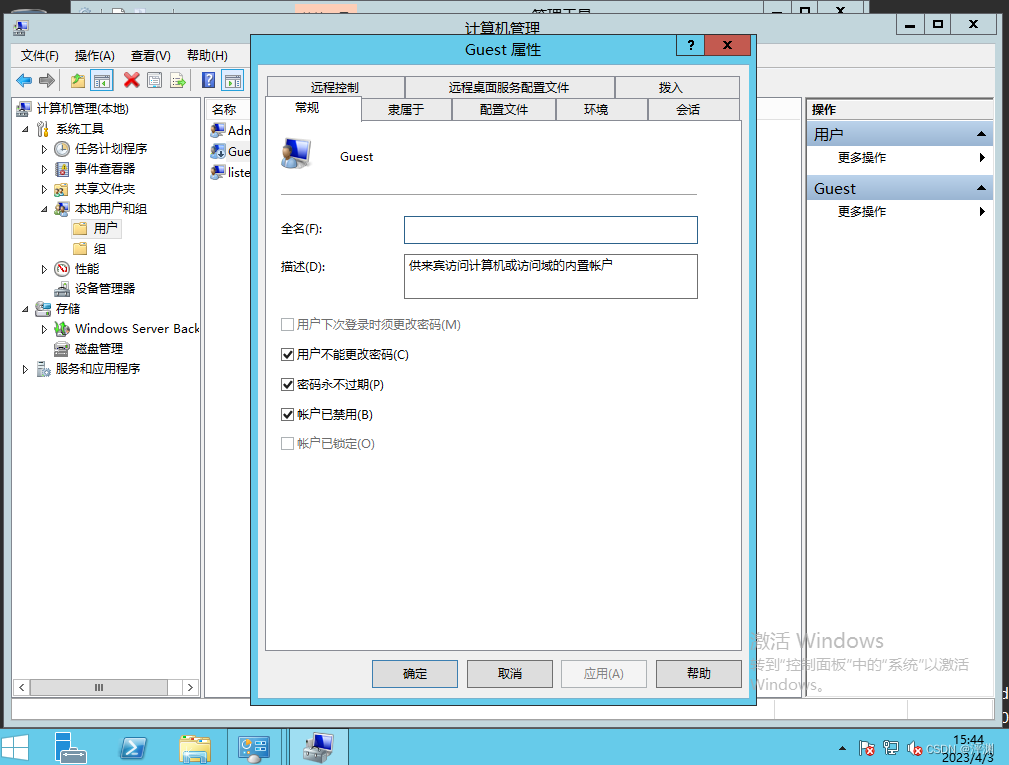
Task: Switch to the 隶属于 tab
Action: (x=406, y=110)
